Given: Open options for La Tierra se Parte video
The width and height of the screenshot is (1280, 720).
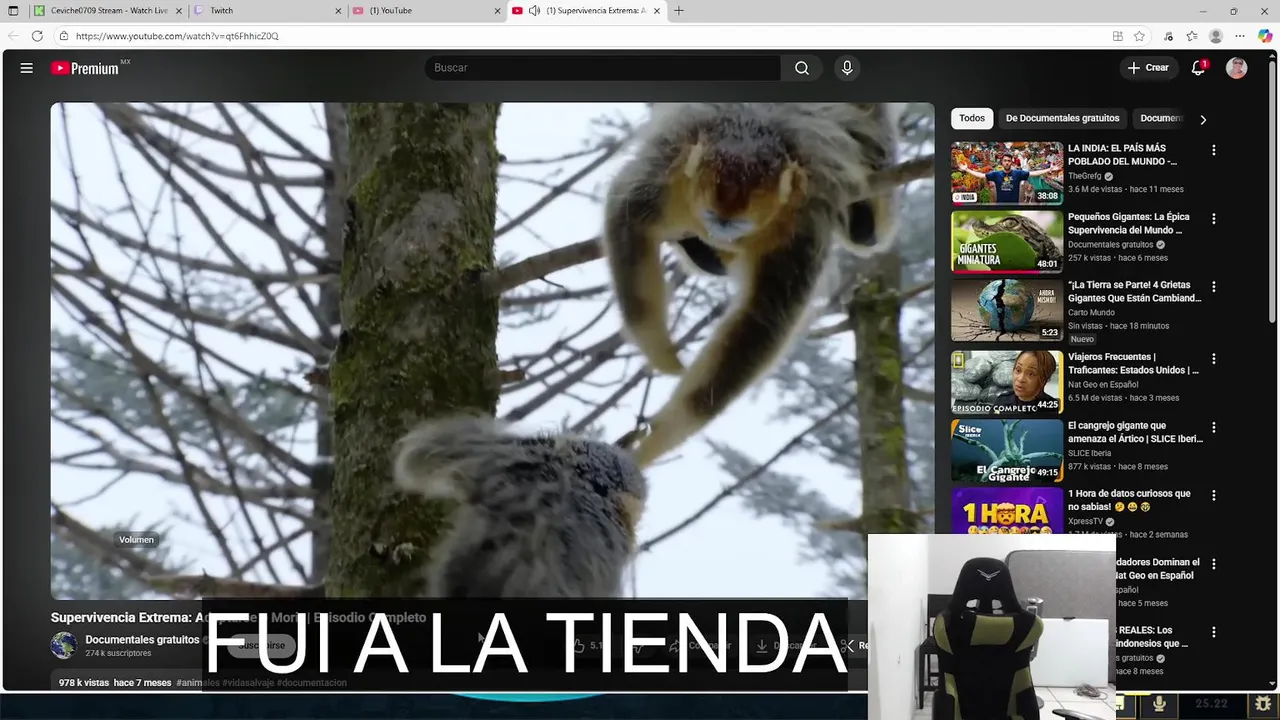Looking at the screenshot, I should point(1214,287).
